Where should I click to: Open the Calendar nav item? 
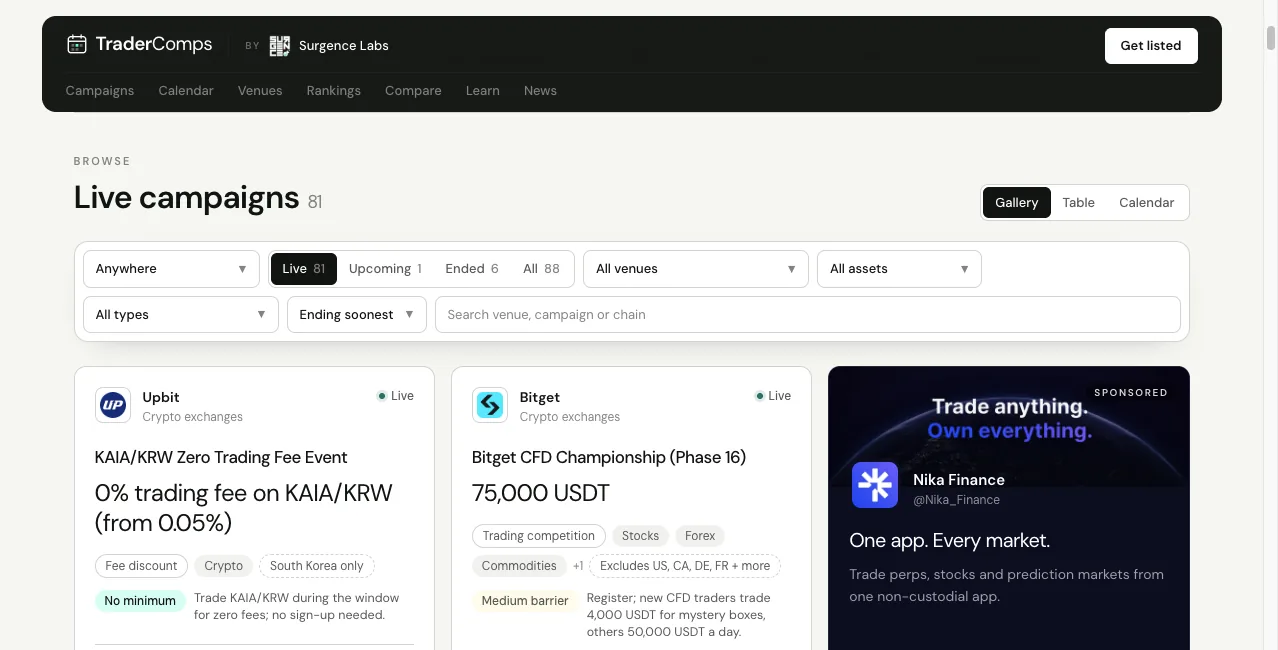(x=186, y=91)
